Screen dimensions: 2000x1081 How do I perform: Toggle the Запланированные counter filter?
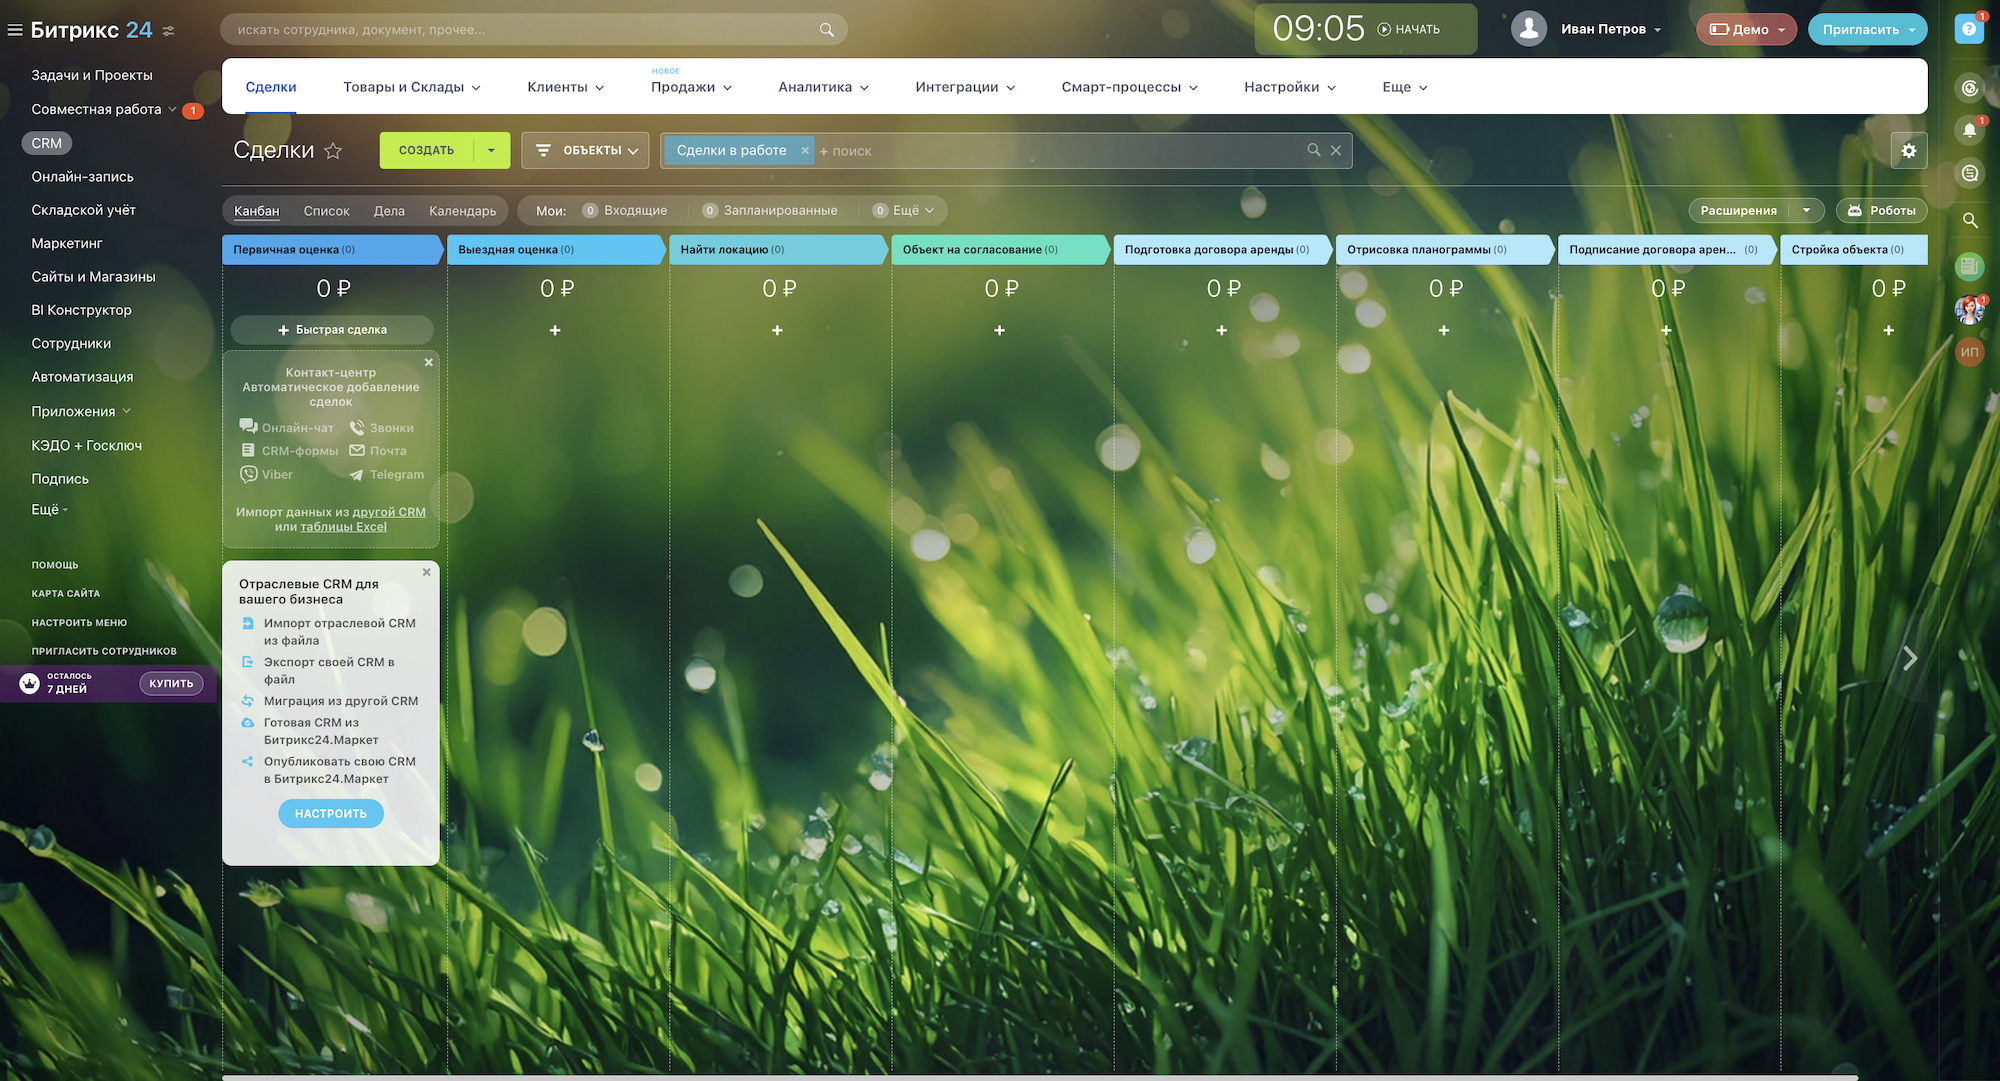770,210
